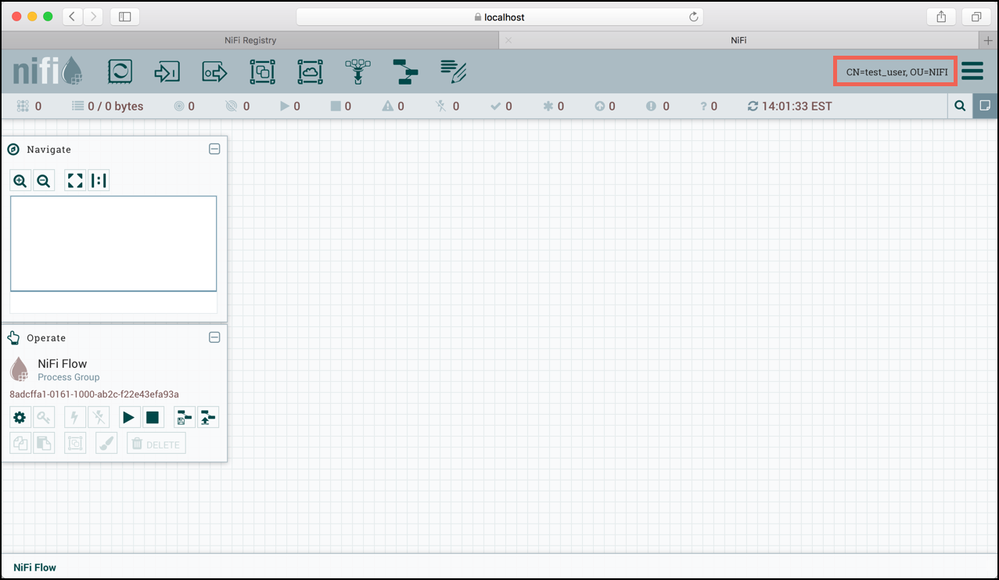Select the Processor icon on the toolbar
The height and width of the screenshot is (580, 999).
click(x=120, y=71)
